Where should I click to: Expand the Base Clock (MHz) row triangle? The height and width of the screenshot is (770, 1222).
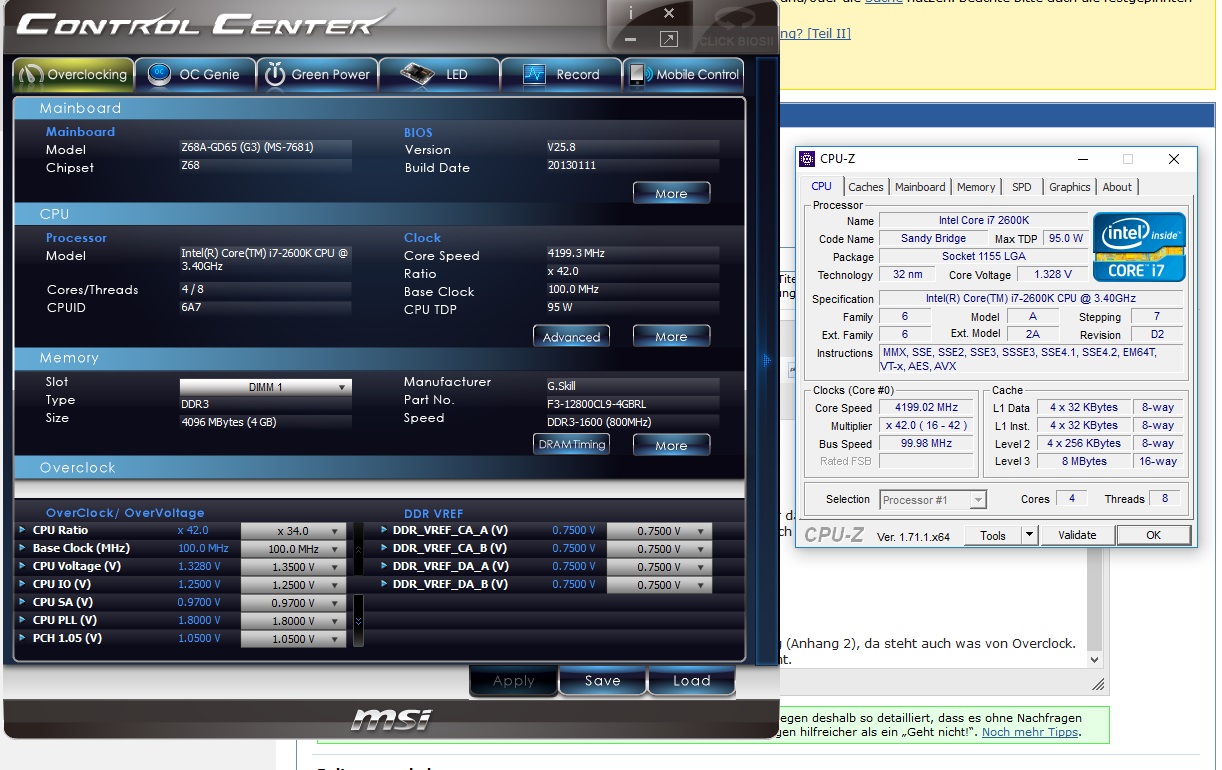(x=23, y=548)
